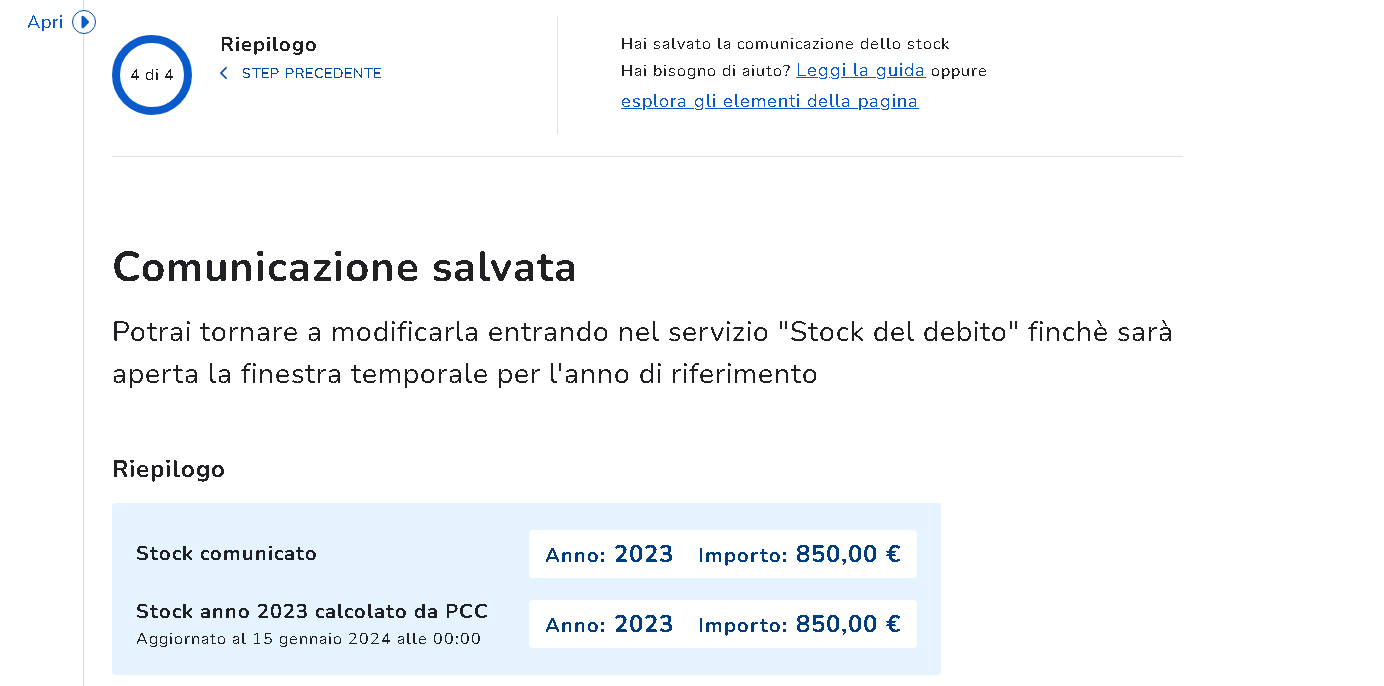Click Anno 2023 in the Stock comunicato row
Image resolution: width=1384 pixels, height=686 pixels.
click(x=609, y=554)
